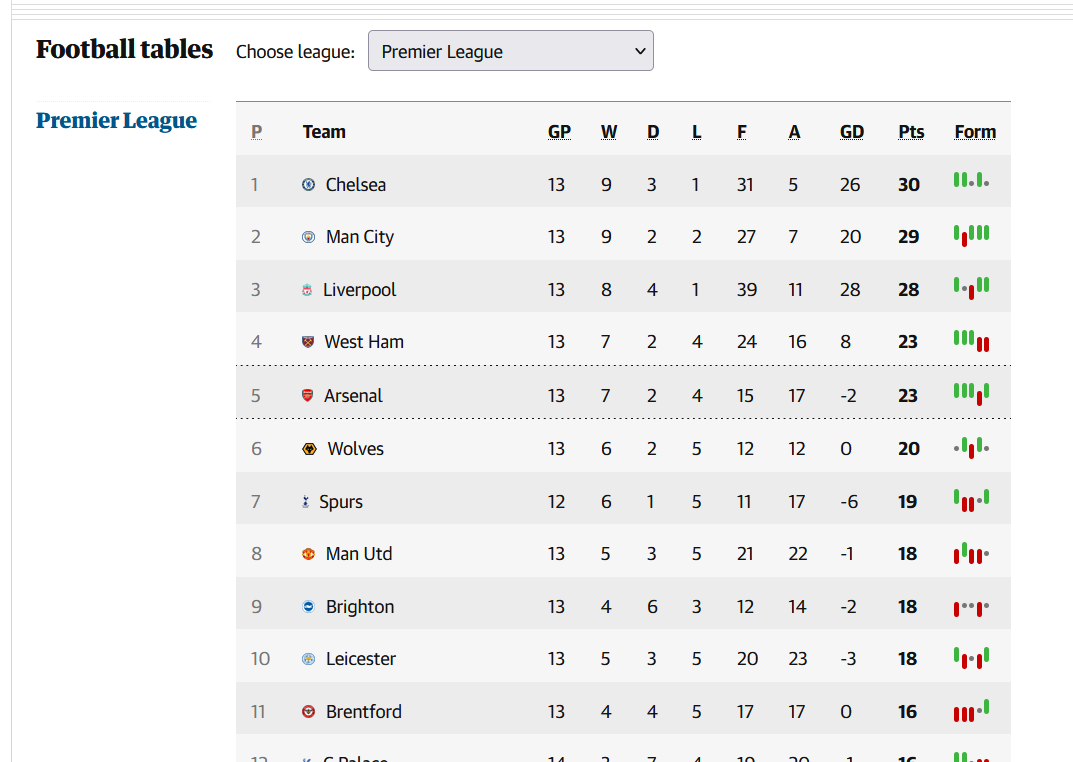Click the Man City club crest icon

point(309,237)
